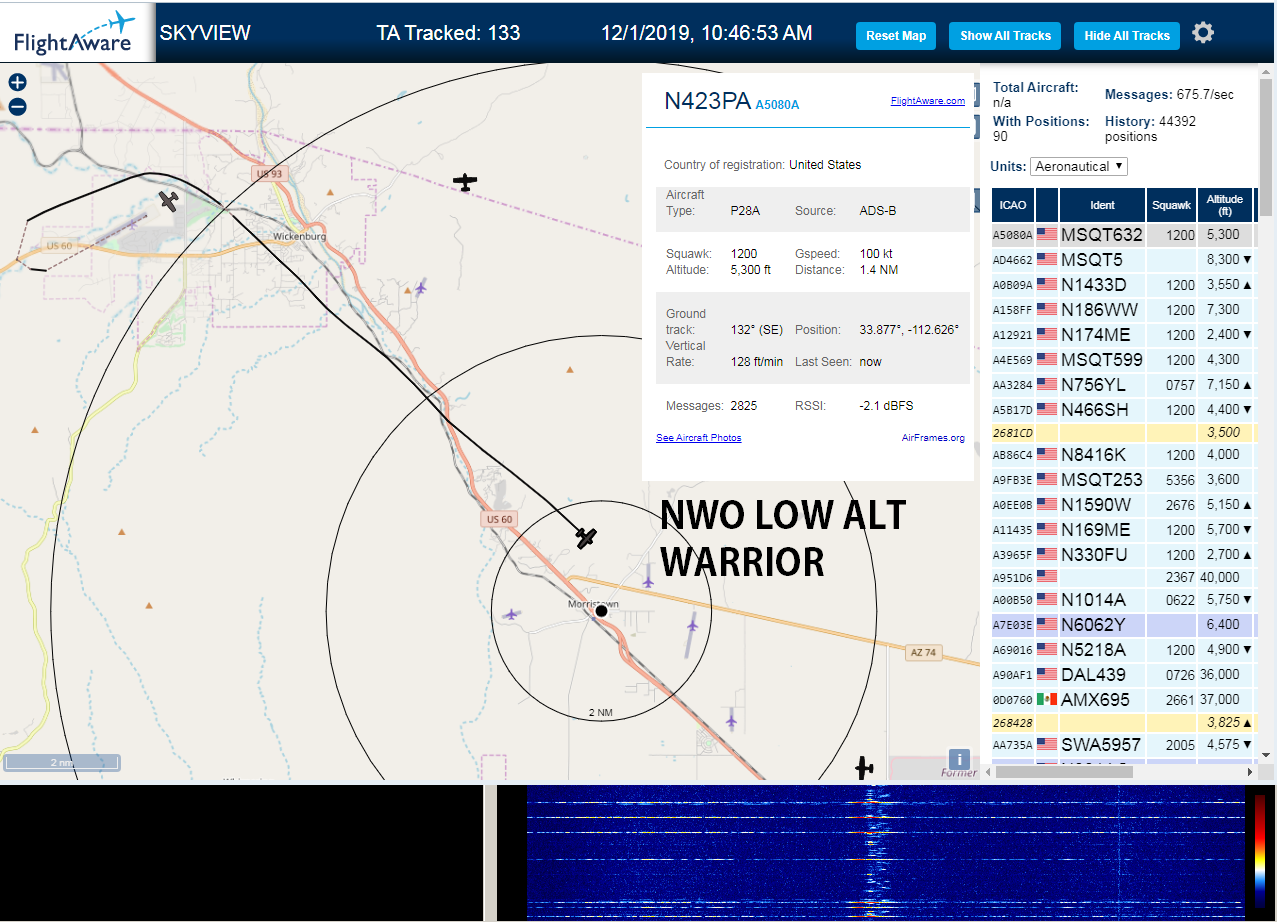1277x923 pixels.
Task: Click the Mexico flag in AMX695 row
Action: point(1047,699)
